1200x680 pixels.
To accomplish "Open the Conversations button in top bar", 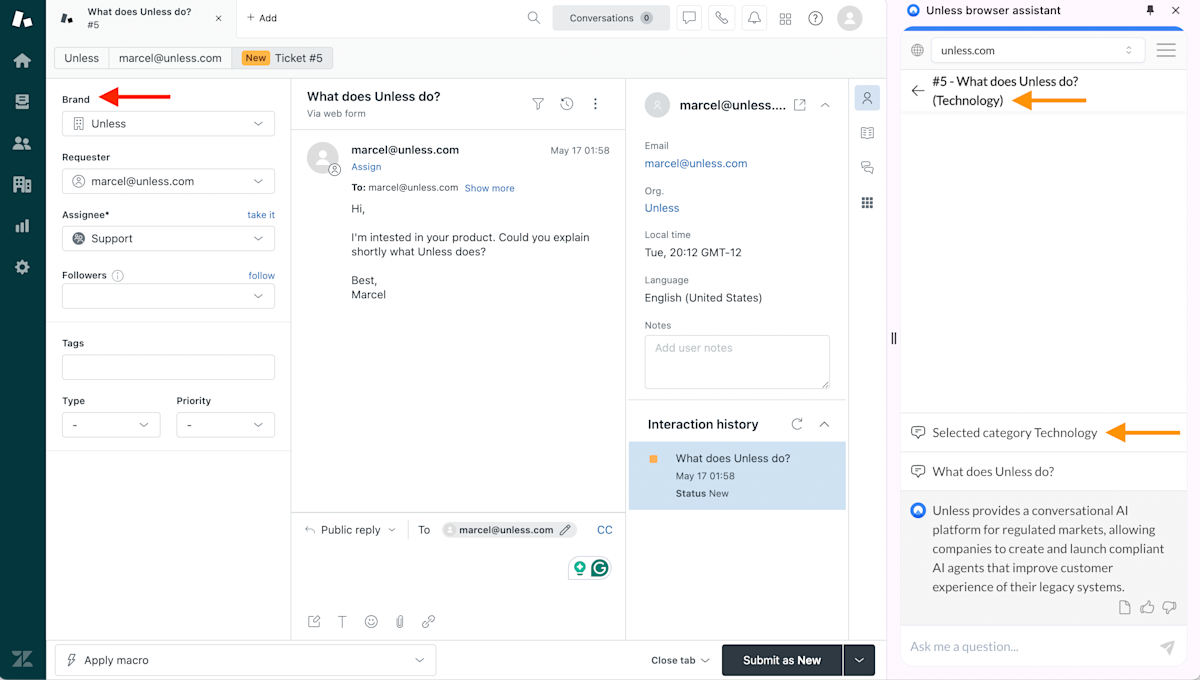I will point(611,18).
